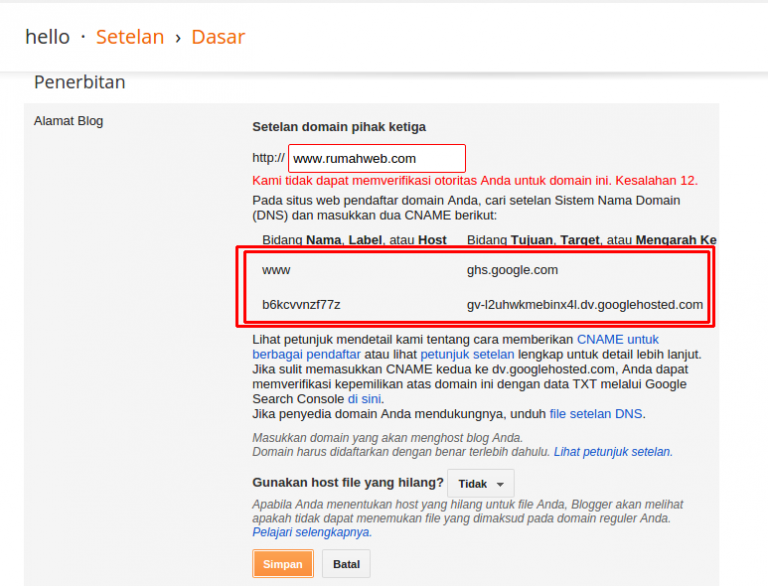Click the orange Simpan button
Screen dimensions: 768x586
[x=283, y=564]
